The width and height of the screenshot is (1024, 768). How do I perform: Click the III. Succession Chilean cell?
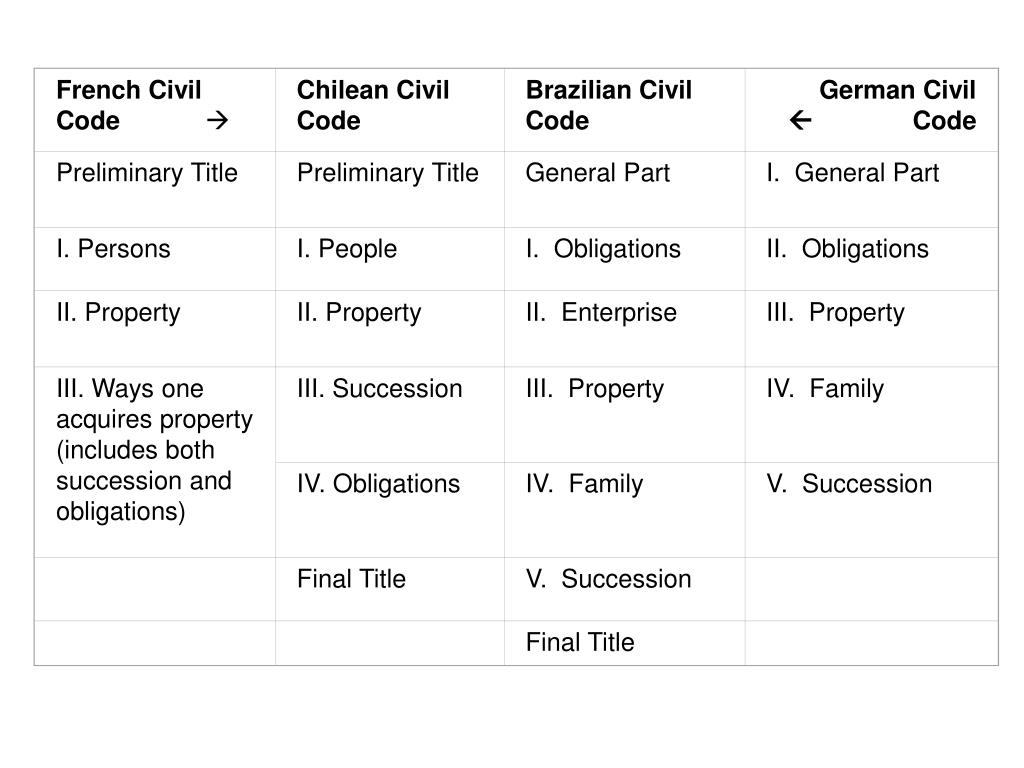click(x=390, y=415)
